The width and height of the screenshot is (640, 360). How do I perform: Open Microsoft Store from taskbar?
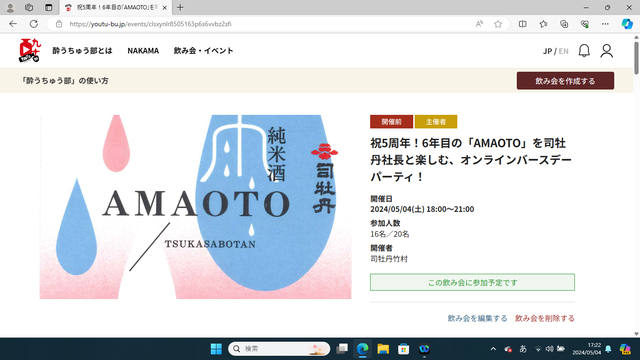[403, 349]
